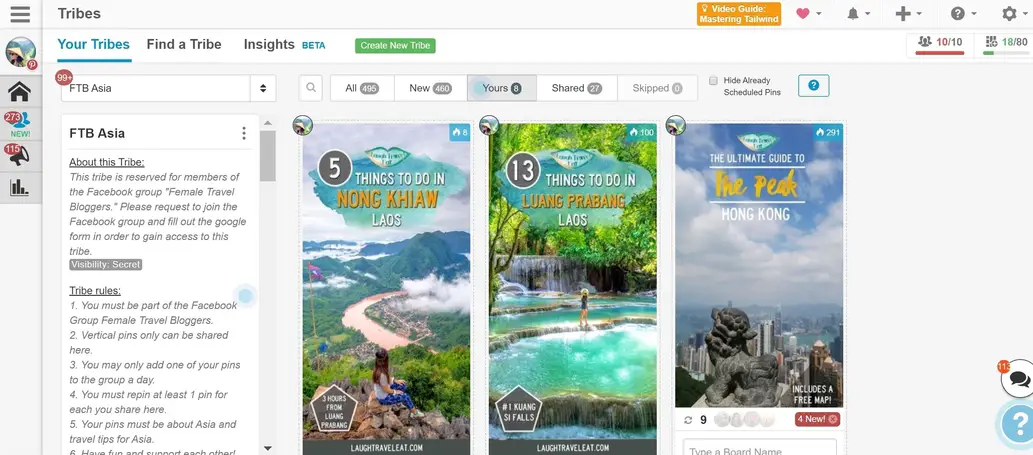Click the avatar on the Nong Khiaw pin
1033x455 pixels.
[x=302, y=125]
